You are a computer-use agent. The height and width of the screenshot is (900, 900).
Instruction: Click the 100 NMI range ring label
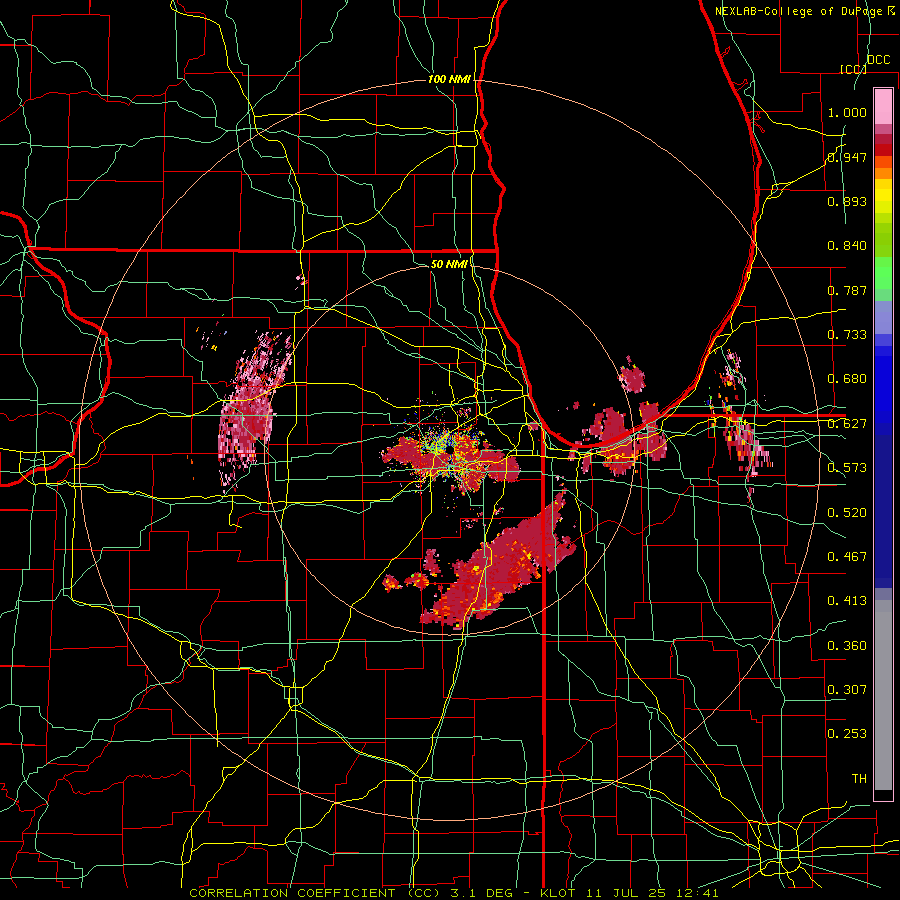[x=449, y=79]
